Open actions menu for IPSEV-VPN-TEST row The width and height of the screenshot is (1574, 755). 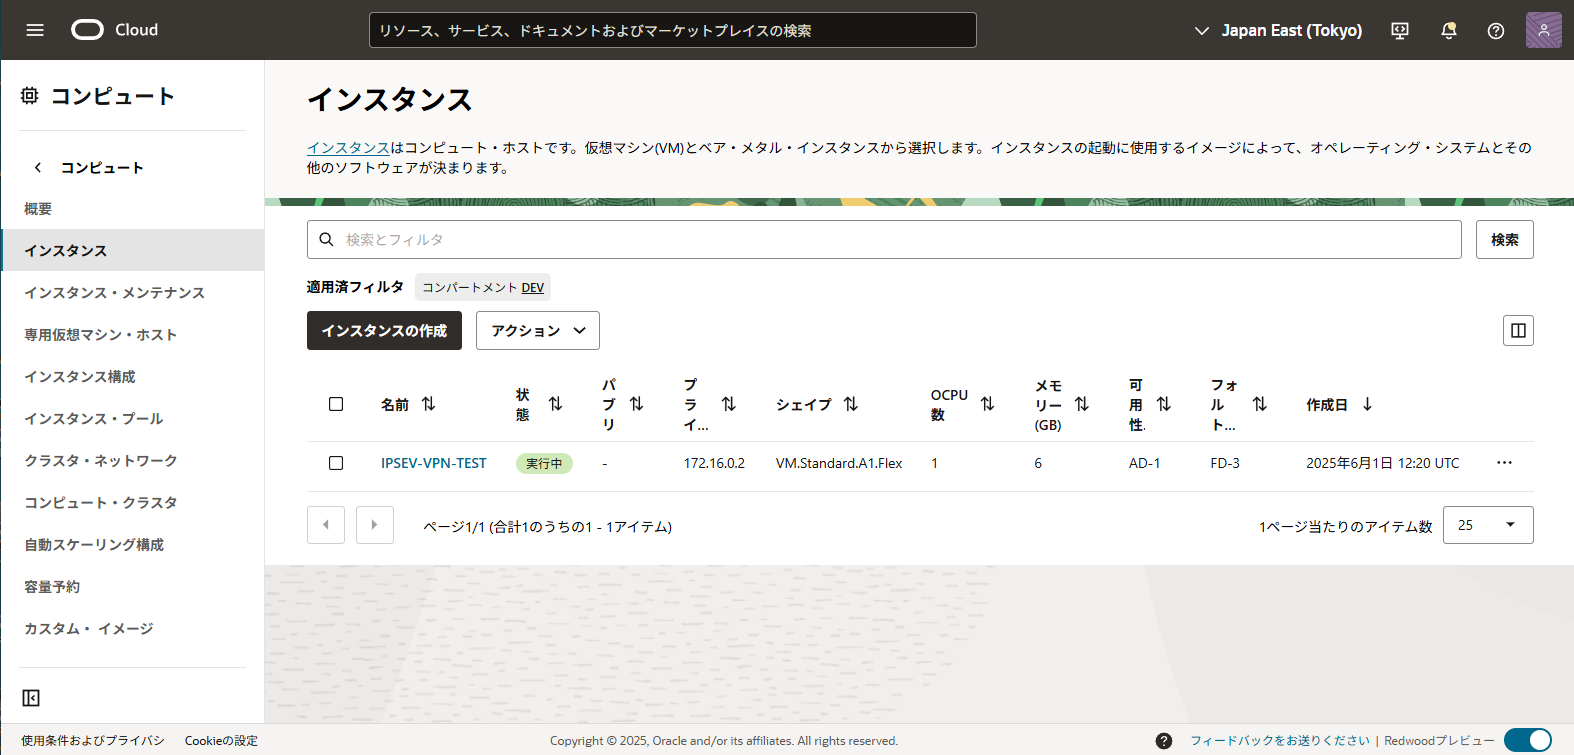1504,463
